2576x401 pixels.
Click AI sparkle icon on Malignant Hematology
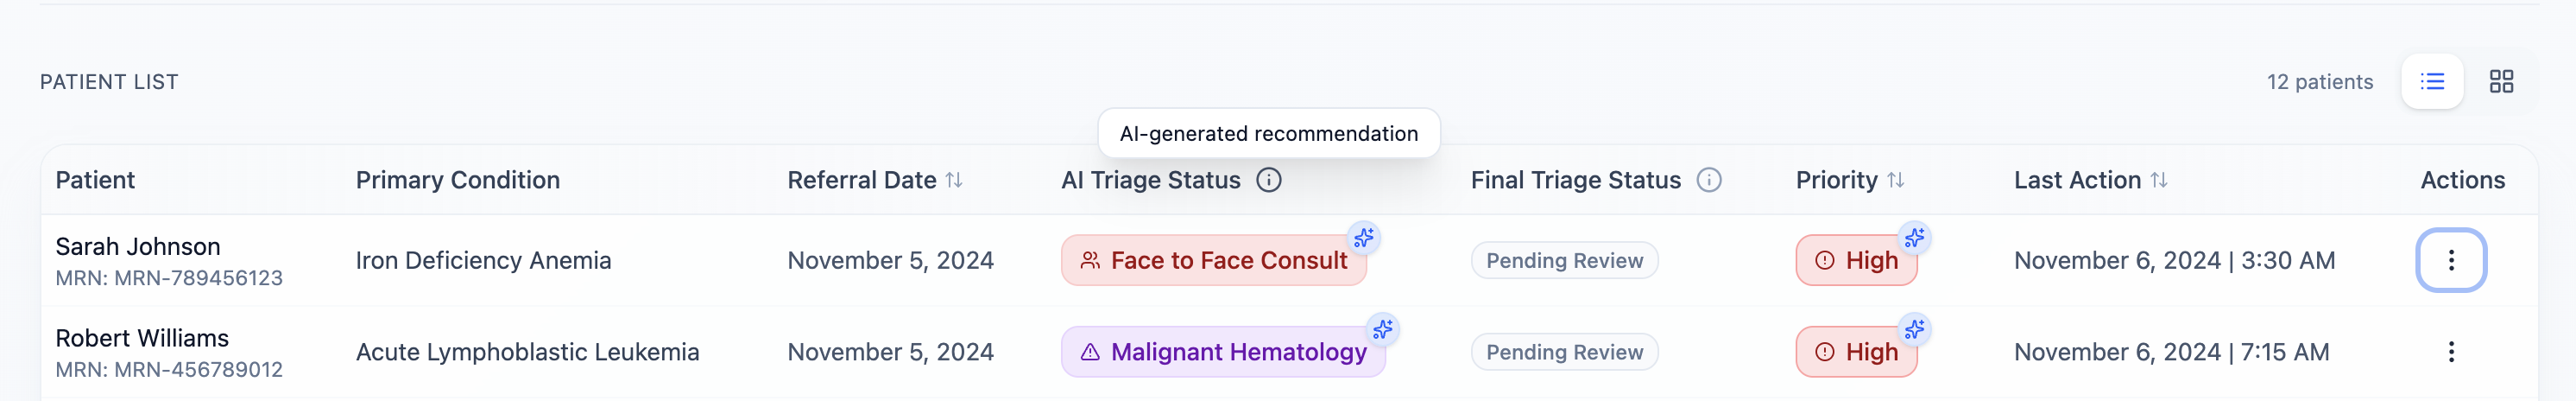(x=1383, y=329)
